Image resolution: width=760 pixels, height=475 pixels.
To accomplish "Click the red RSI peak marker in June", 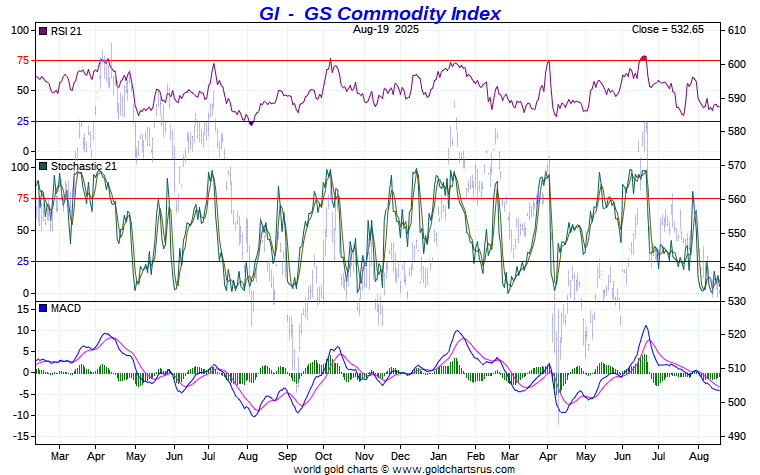I will (x=644, y=58).
